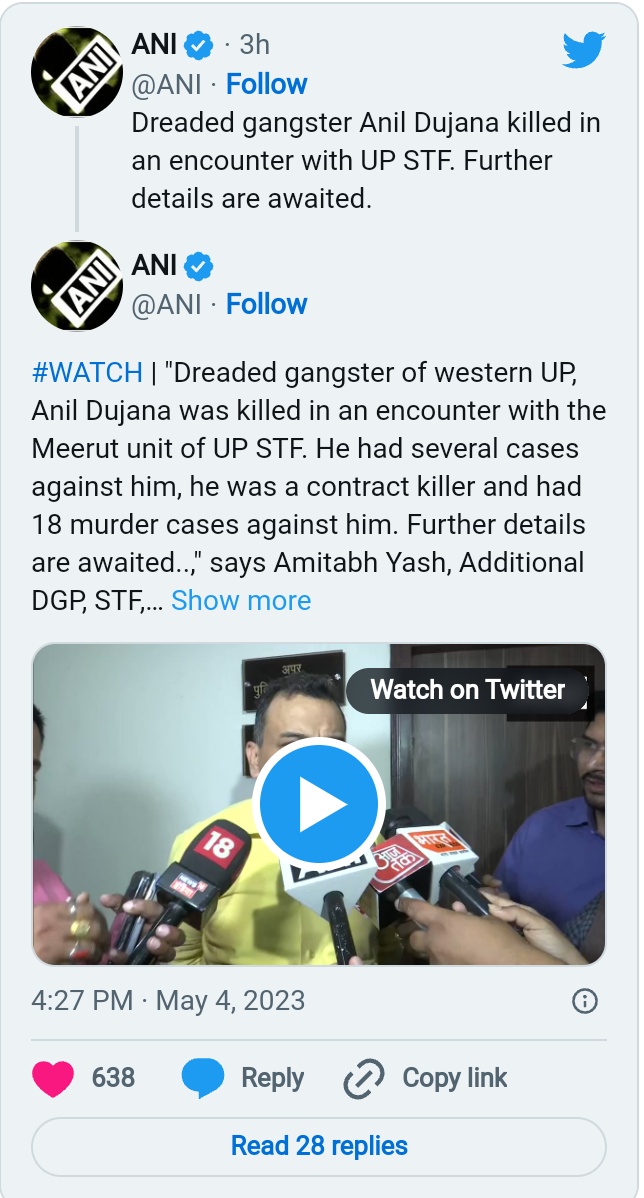The image size is (644, 1198).
Task: Click Watch on Twitter overlay
Action: (x=468, y=690)
